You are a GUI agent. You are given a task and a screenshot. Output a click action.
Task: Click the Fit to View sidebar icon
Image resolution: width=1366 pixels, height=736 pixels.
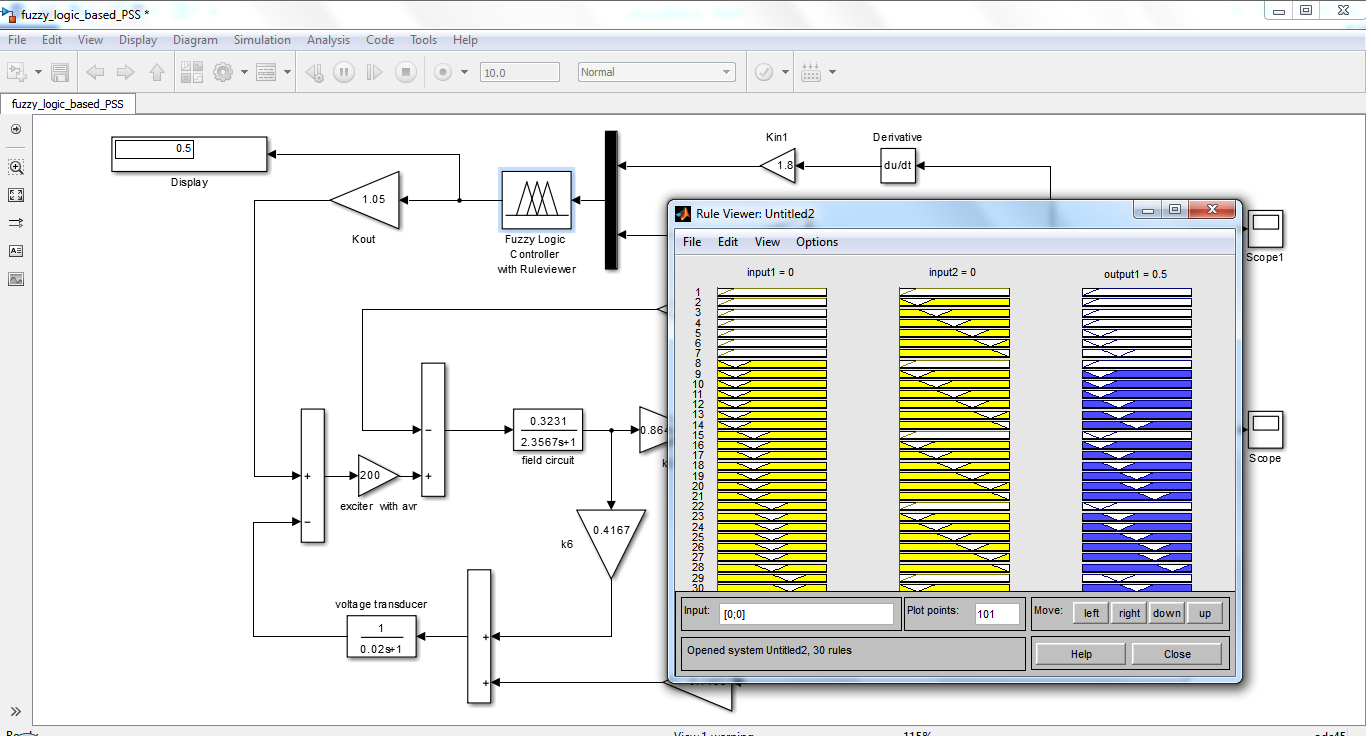coord(16,195)
